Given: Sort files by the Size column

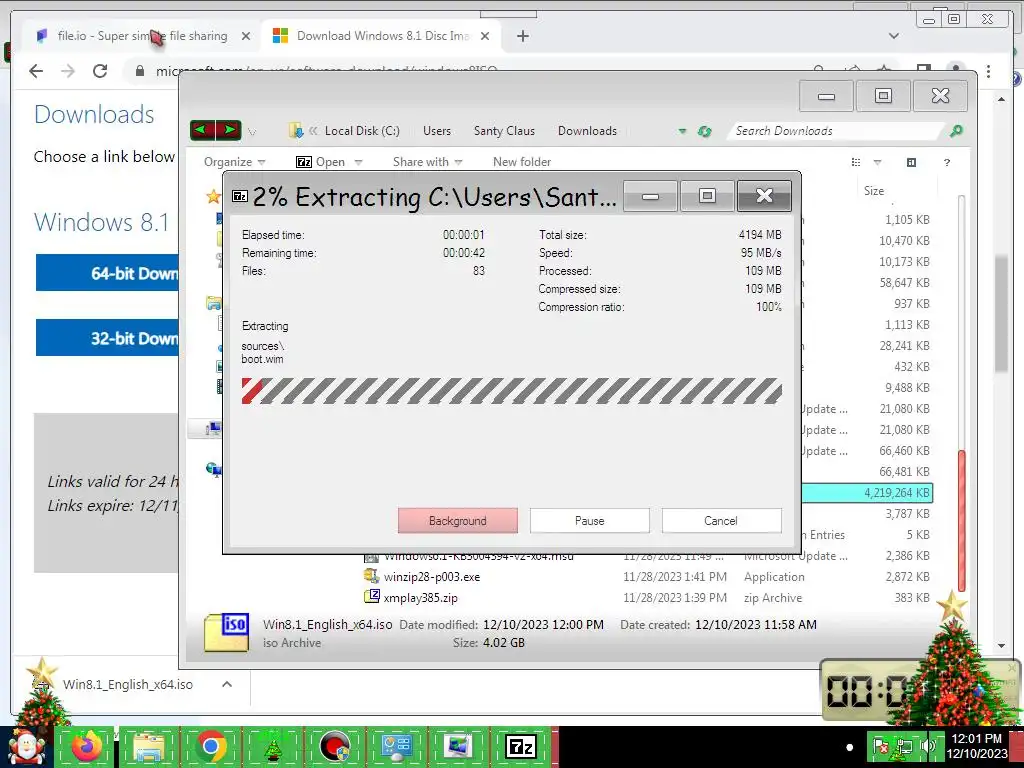Looking at the screenshot, I should click(874, 191).
